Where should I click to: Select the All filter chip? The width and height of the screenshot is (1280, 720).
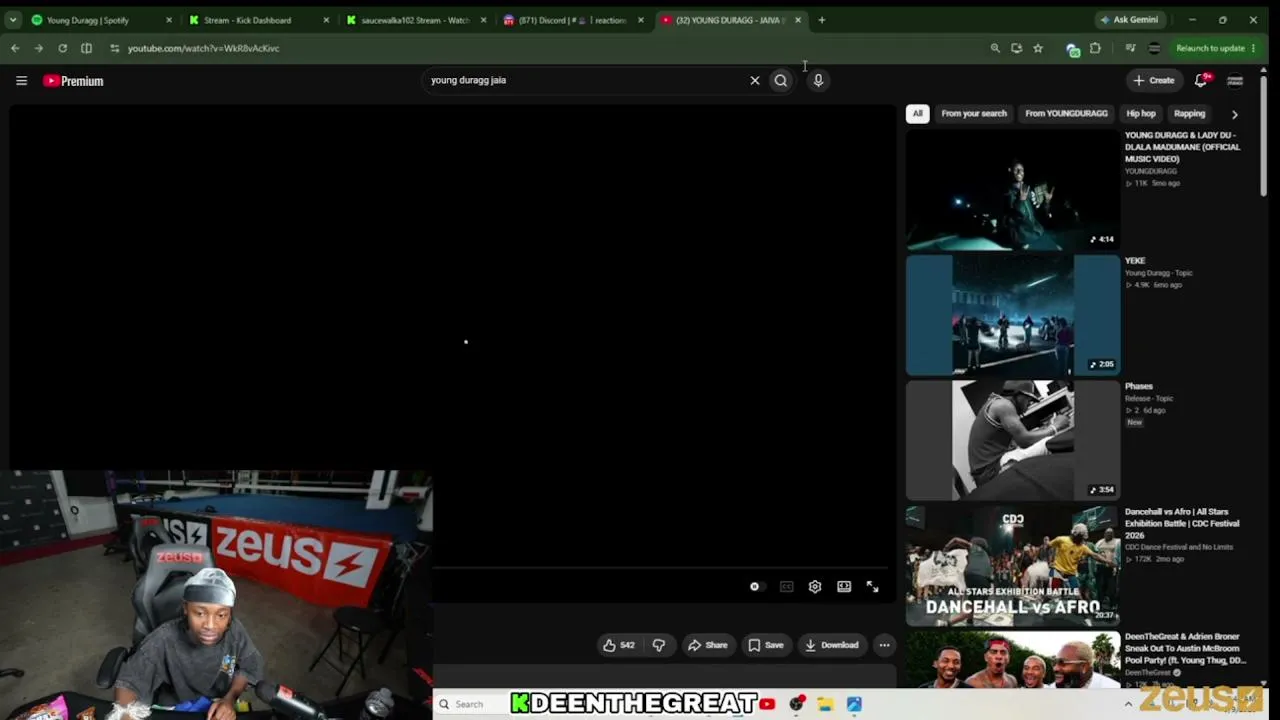917,114
